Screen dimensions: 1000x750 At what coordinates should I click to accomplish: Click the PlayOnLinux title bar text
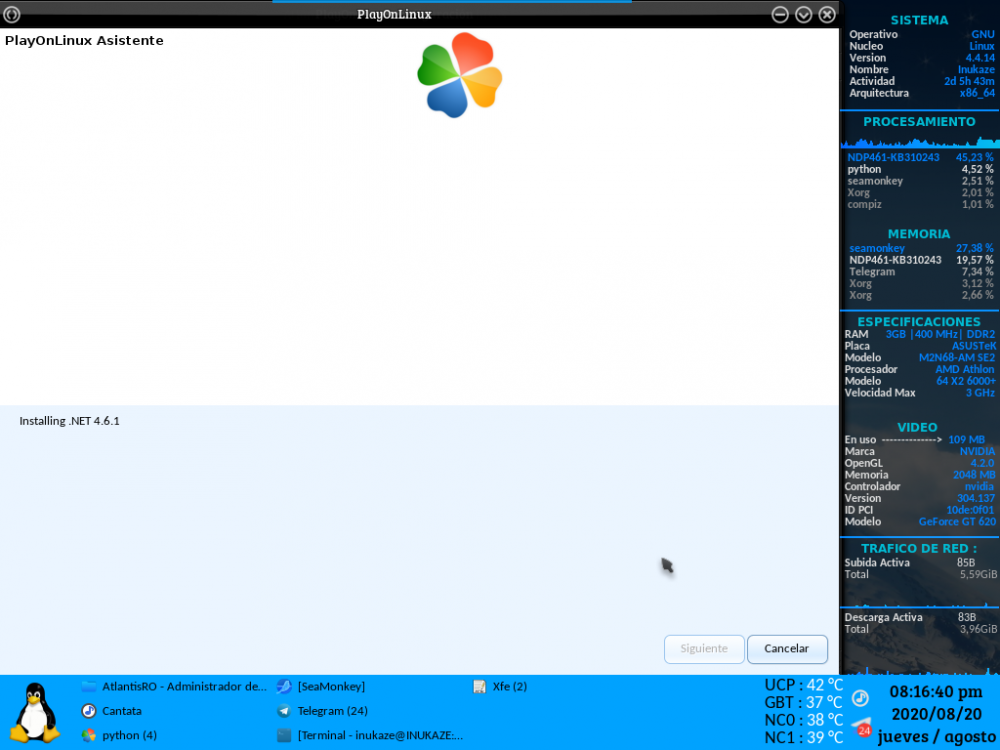click(x=394, y=14)
